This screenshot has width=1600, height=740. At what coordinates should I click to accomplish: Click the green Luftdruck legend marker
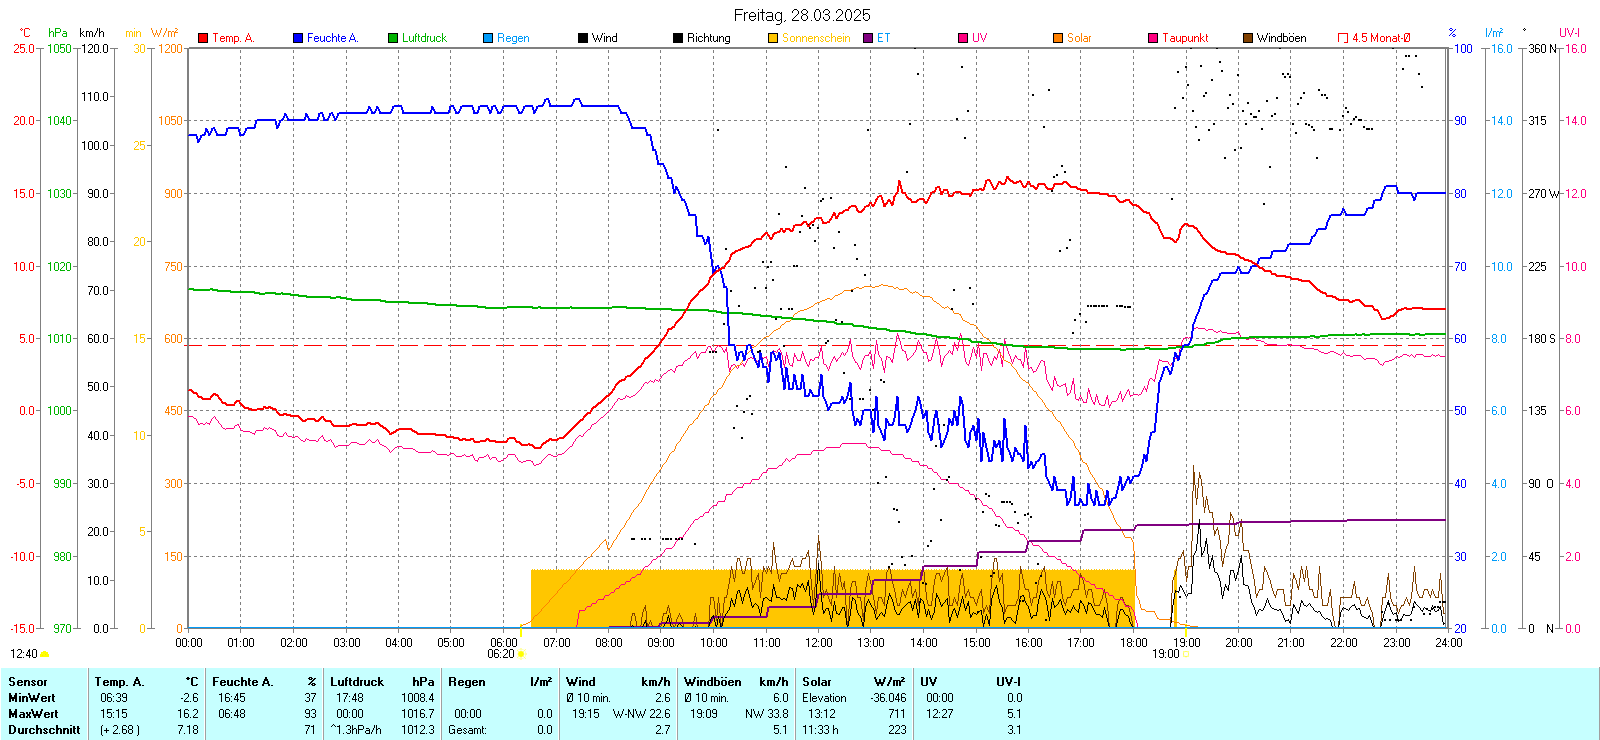tap(393, 38)
